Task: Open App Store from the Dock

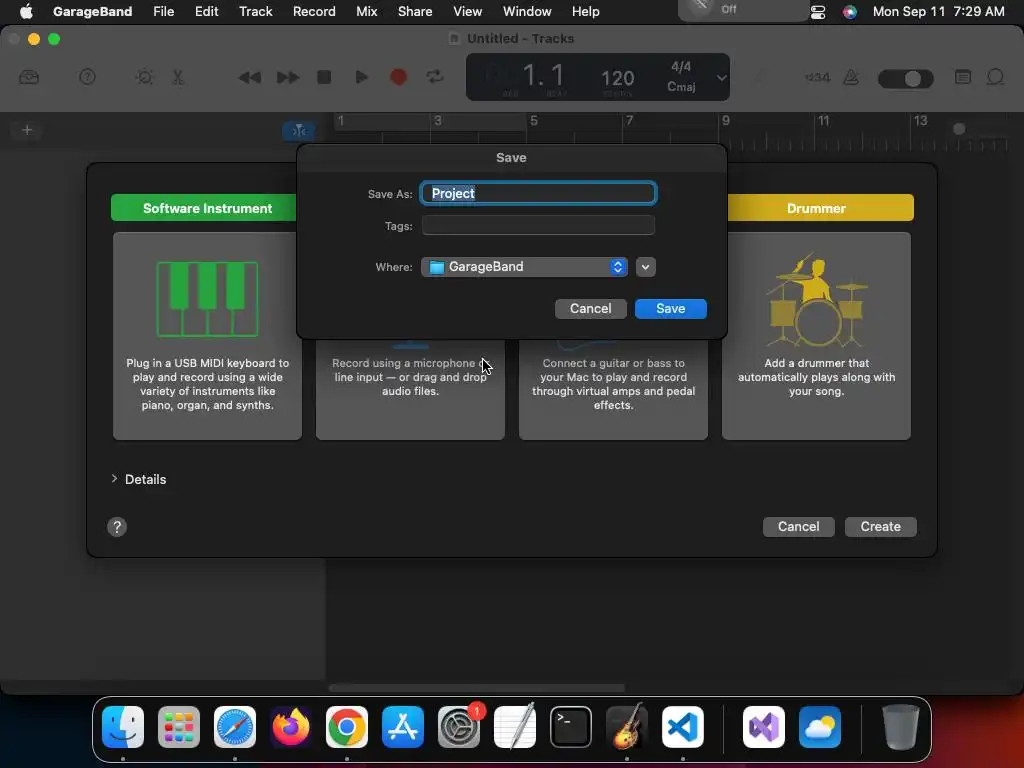Action: [x=403, y=727]
